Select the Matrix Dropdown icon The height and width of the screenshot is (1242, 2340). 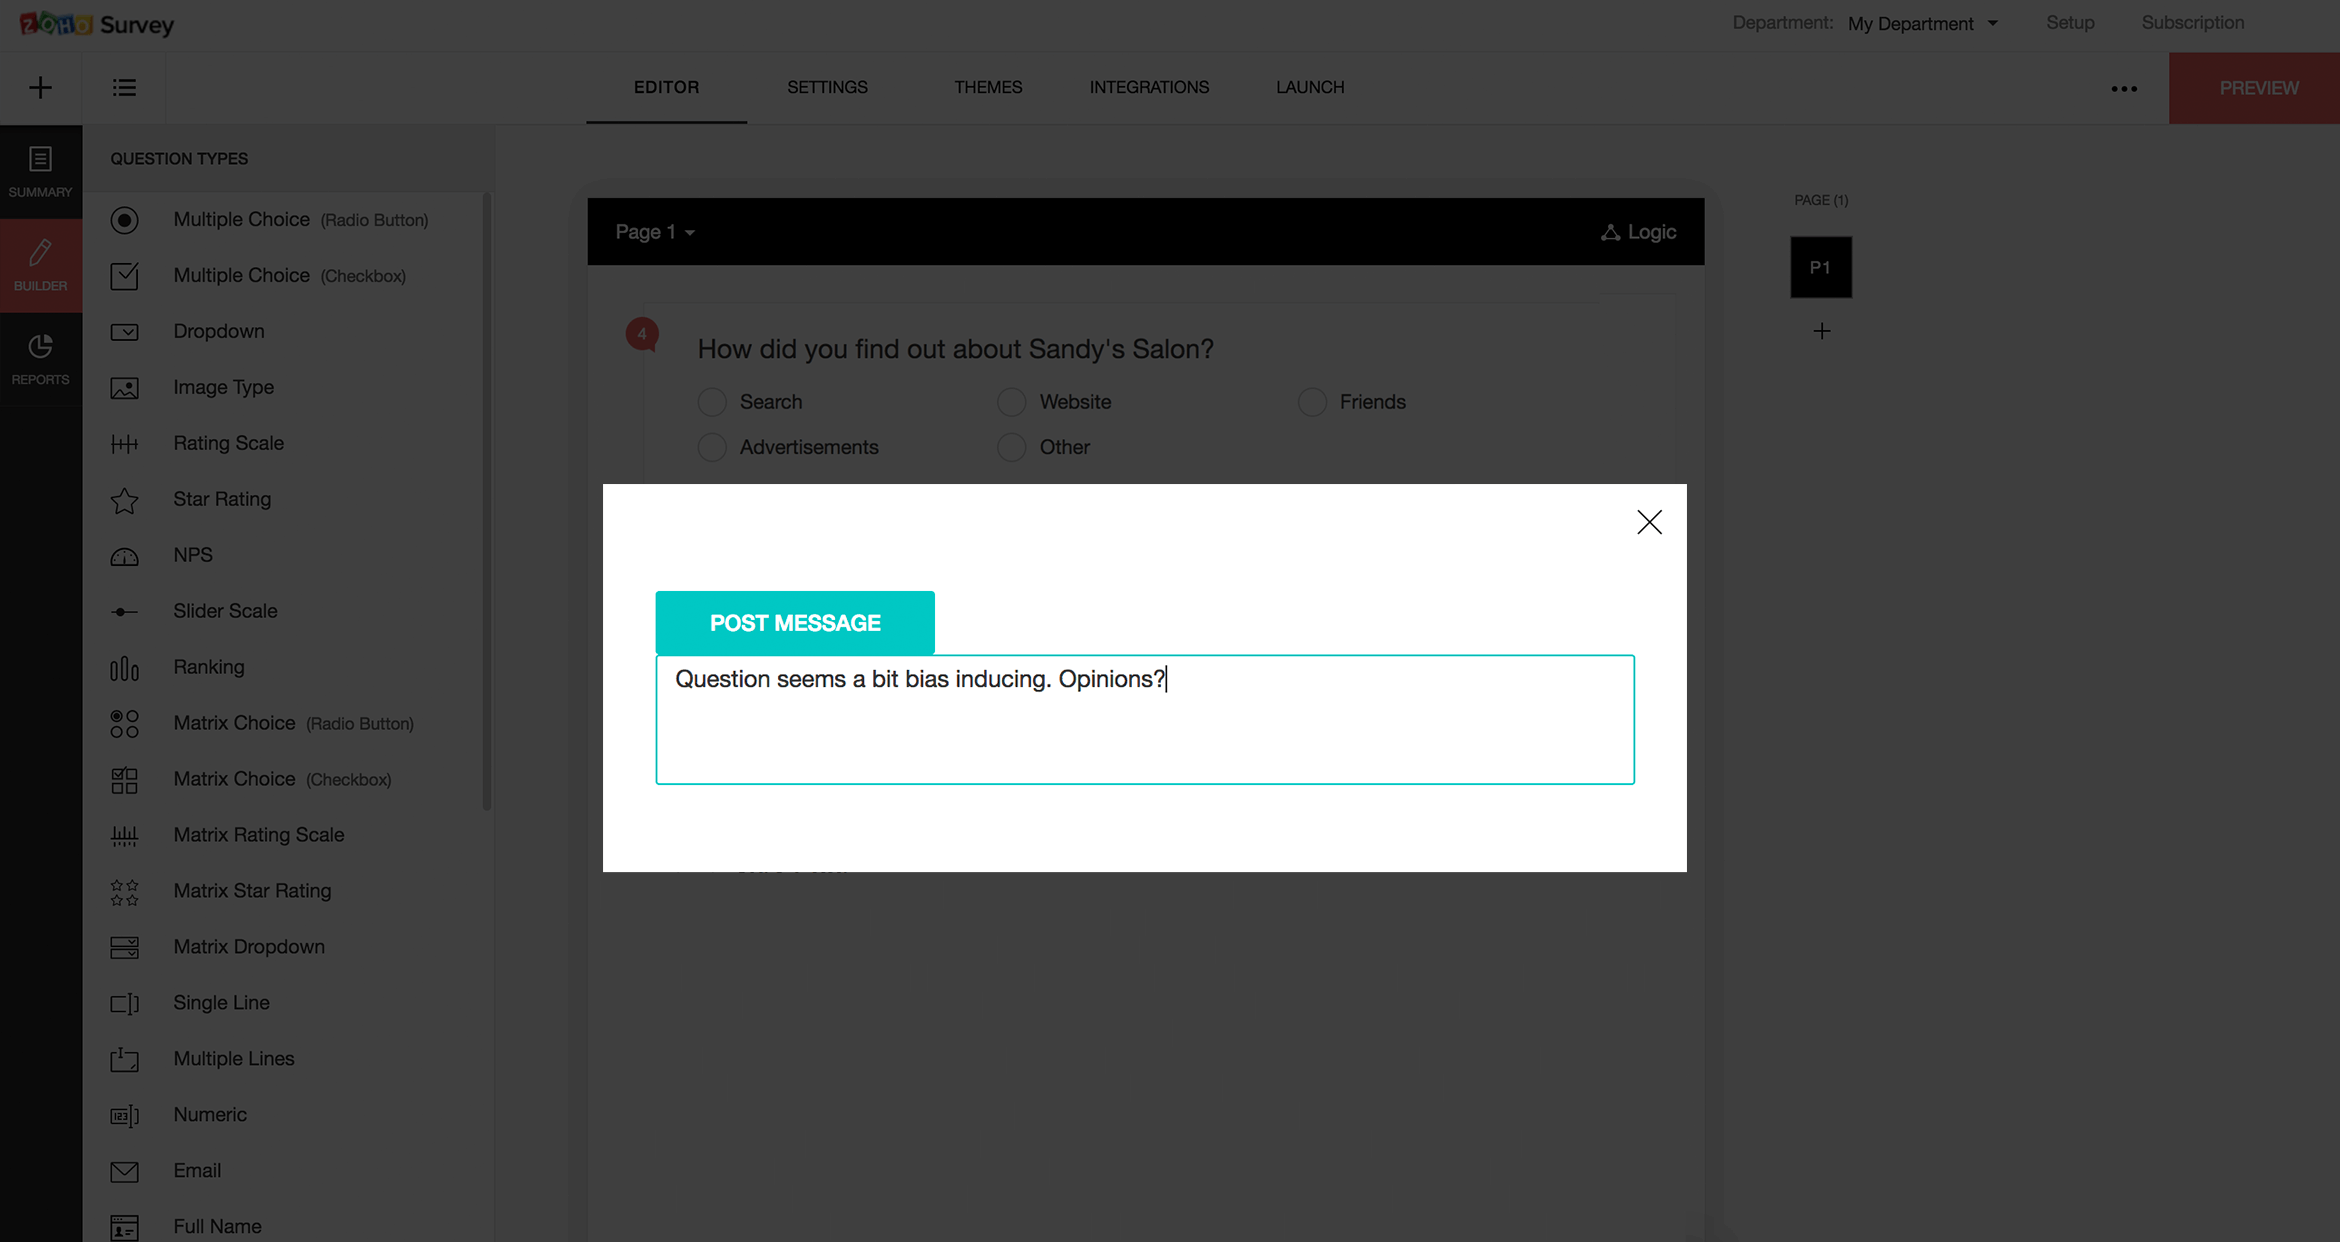(x=124, y=947)
